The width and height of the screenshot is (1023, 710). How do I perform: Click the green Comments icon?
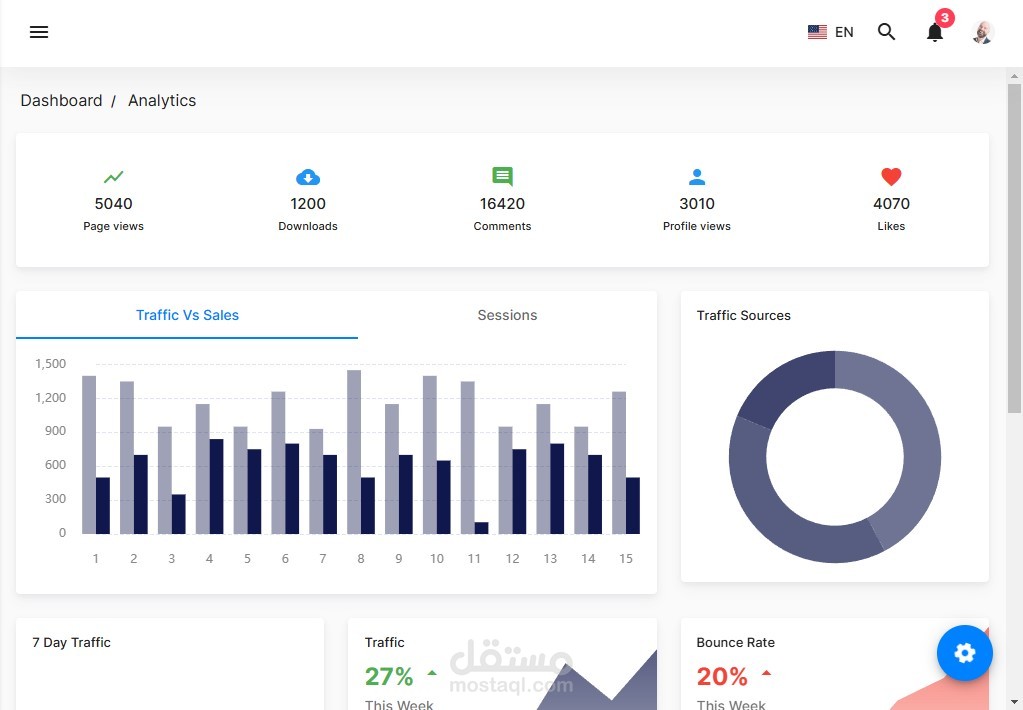[x=502, y=176]
